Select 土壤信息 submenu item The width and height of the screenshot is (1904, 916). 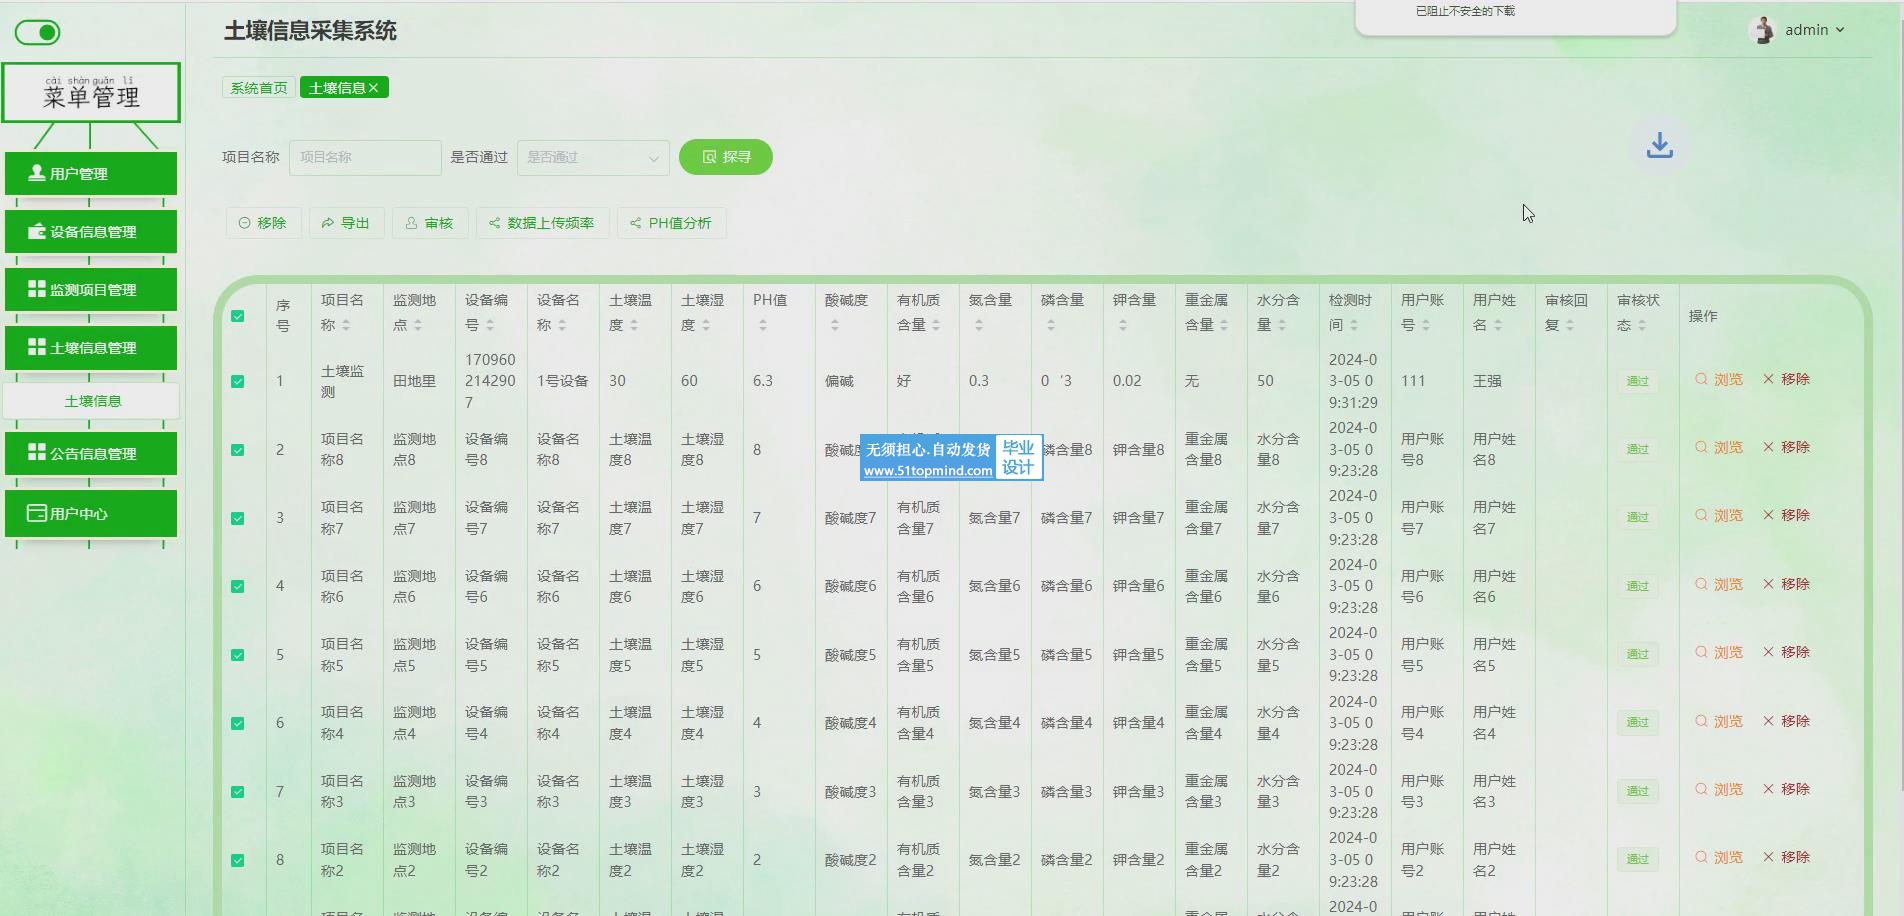coord(92,401)
